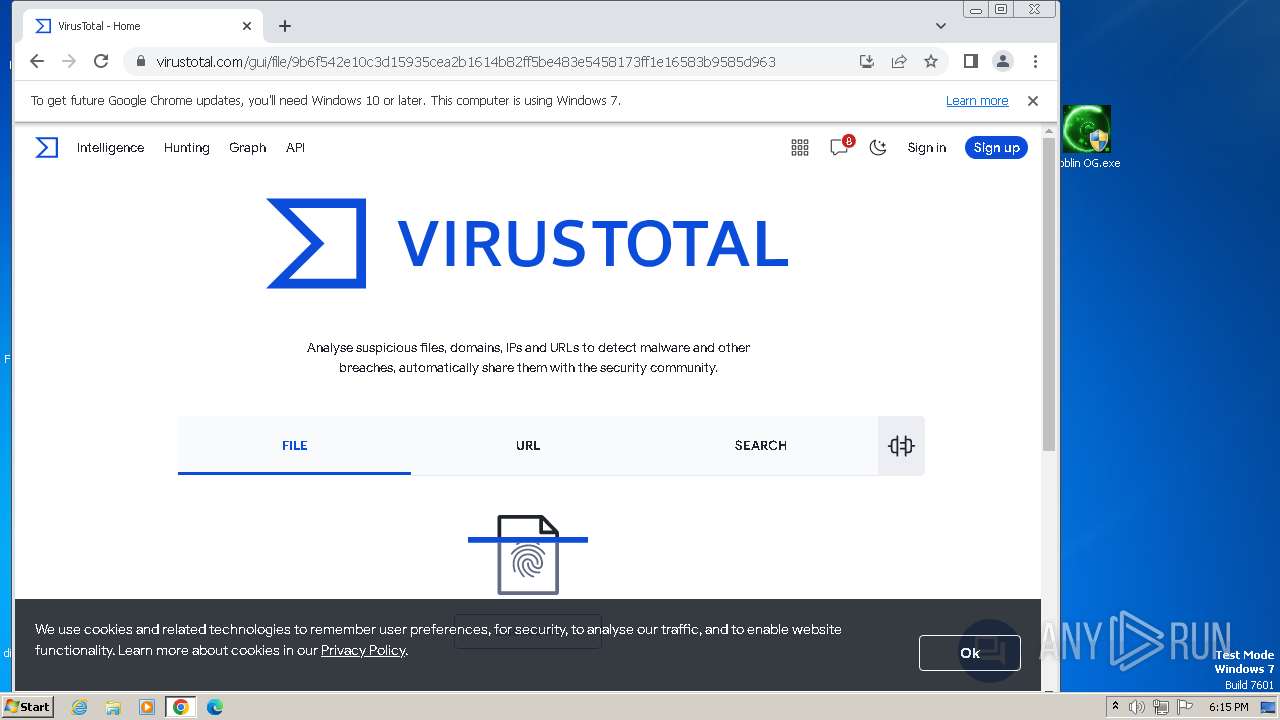Reload the VirusTotal page
1280x720 pixels.
point(101,61)
